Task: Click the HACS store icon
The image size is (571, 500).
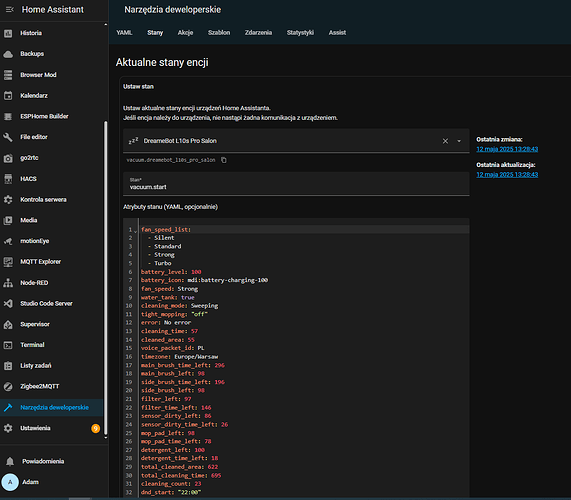Action: pos(8,179)
